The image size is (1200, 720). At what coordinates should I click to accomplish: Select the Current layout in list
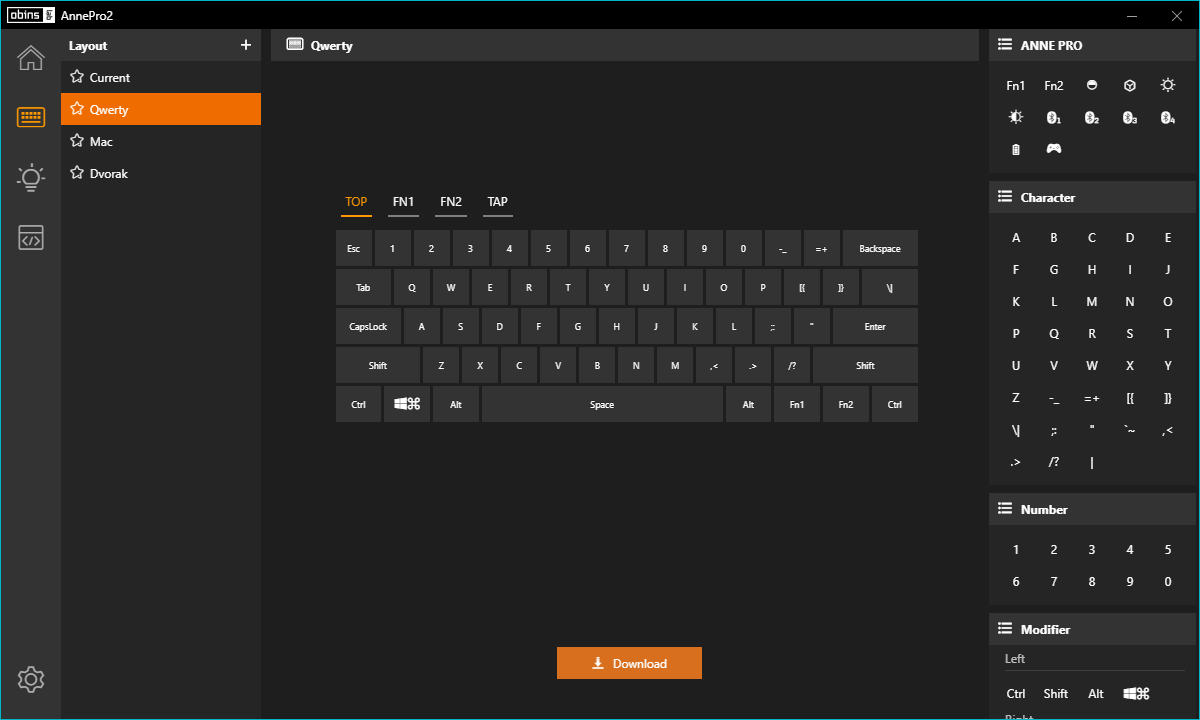pos(161,77)
